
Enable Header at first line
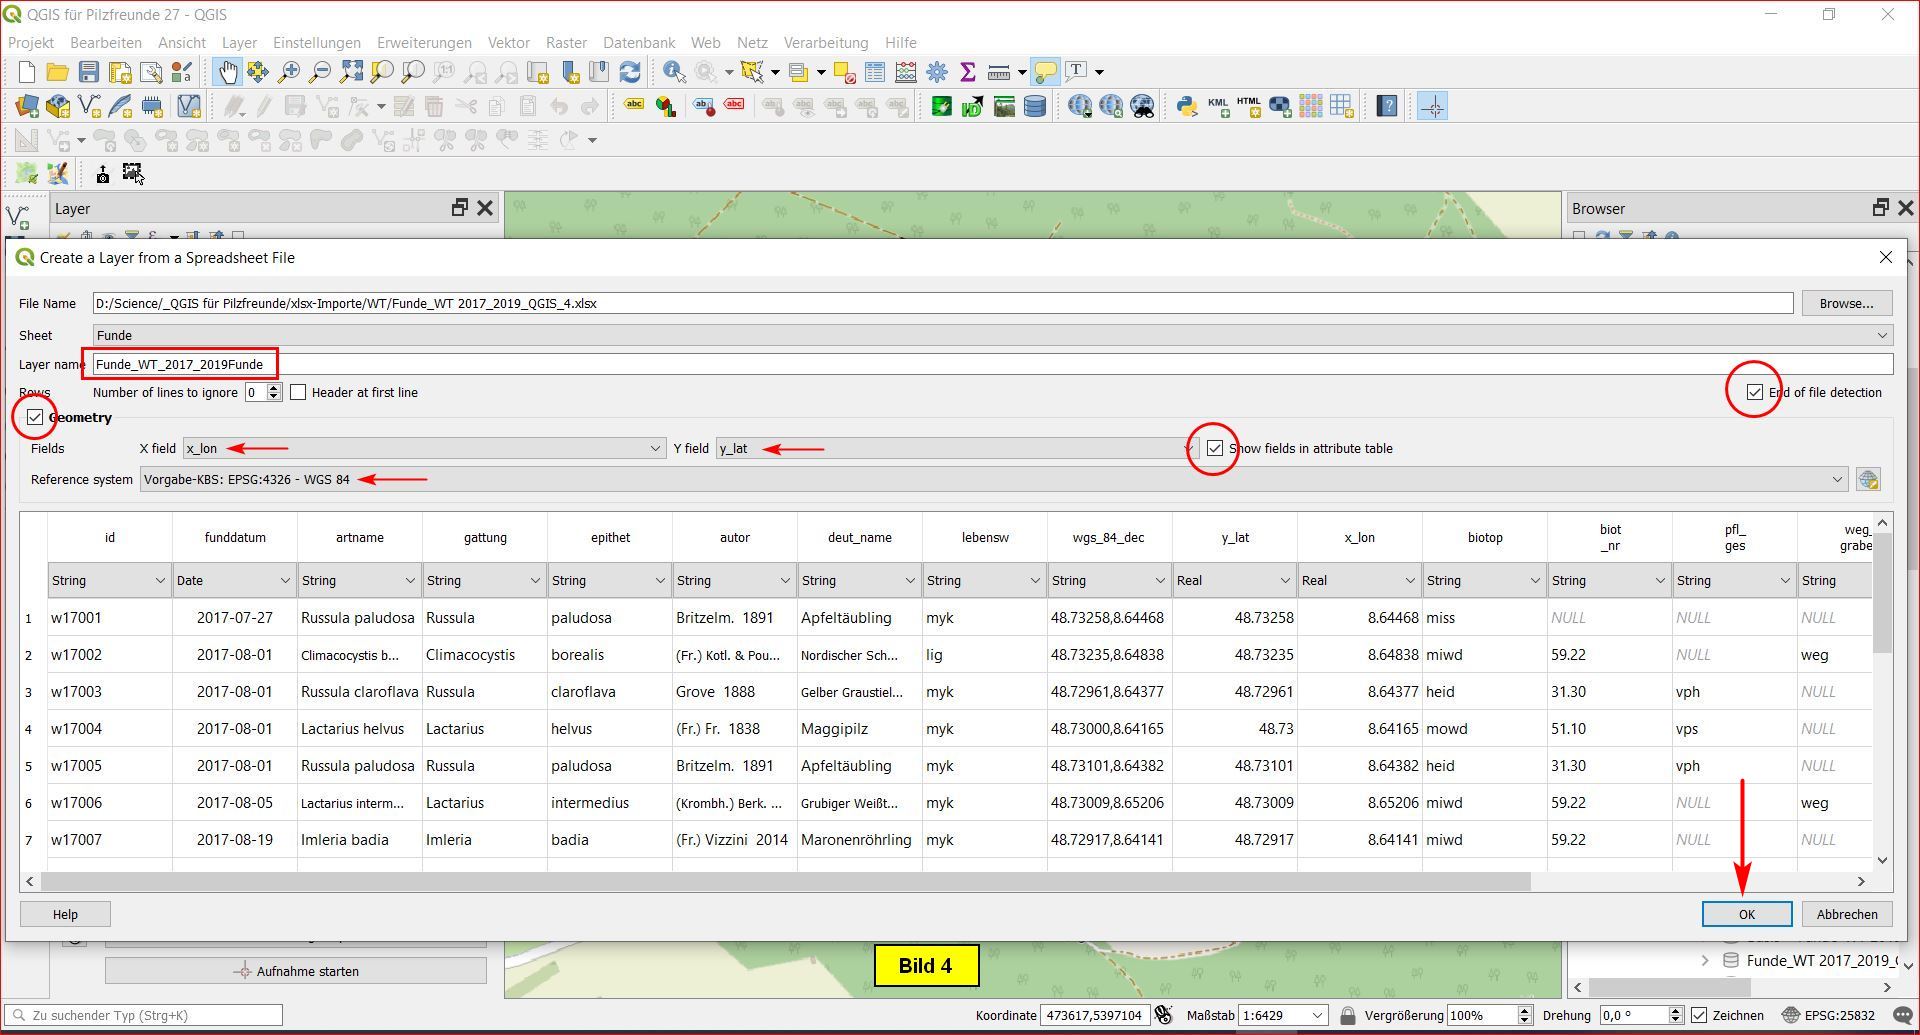298,393
